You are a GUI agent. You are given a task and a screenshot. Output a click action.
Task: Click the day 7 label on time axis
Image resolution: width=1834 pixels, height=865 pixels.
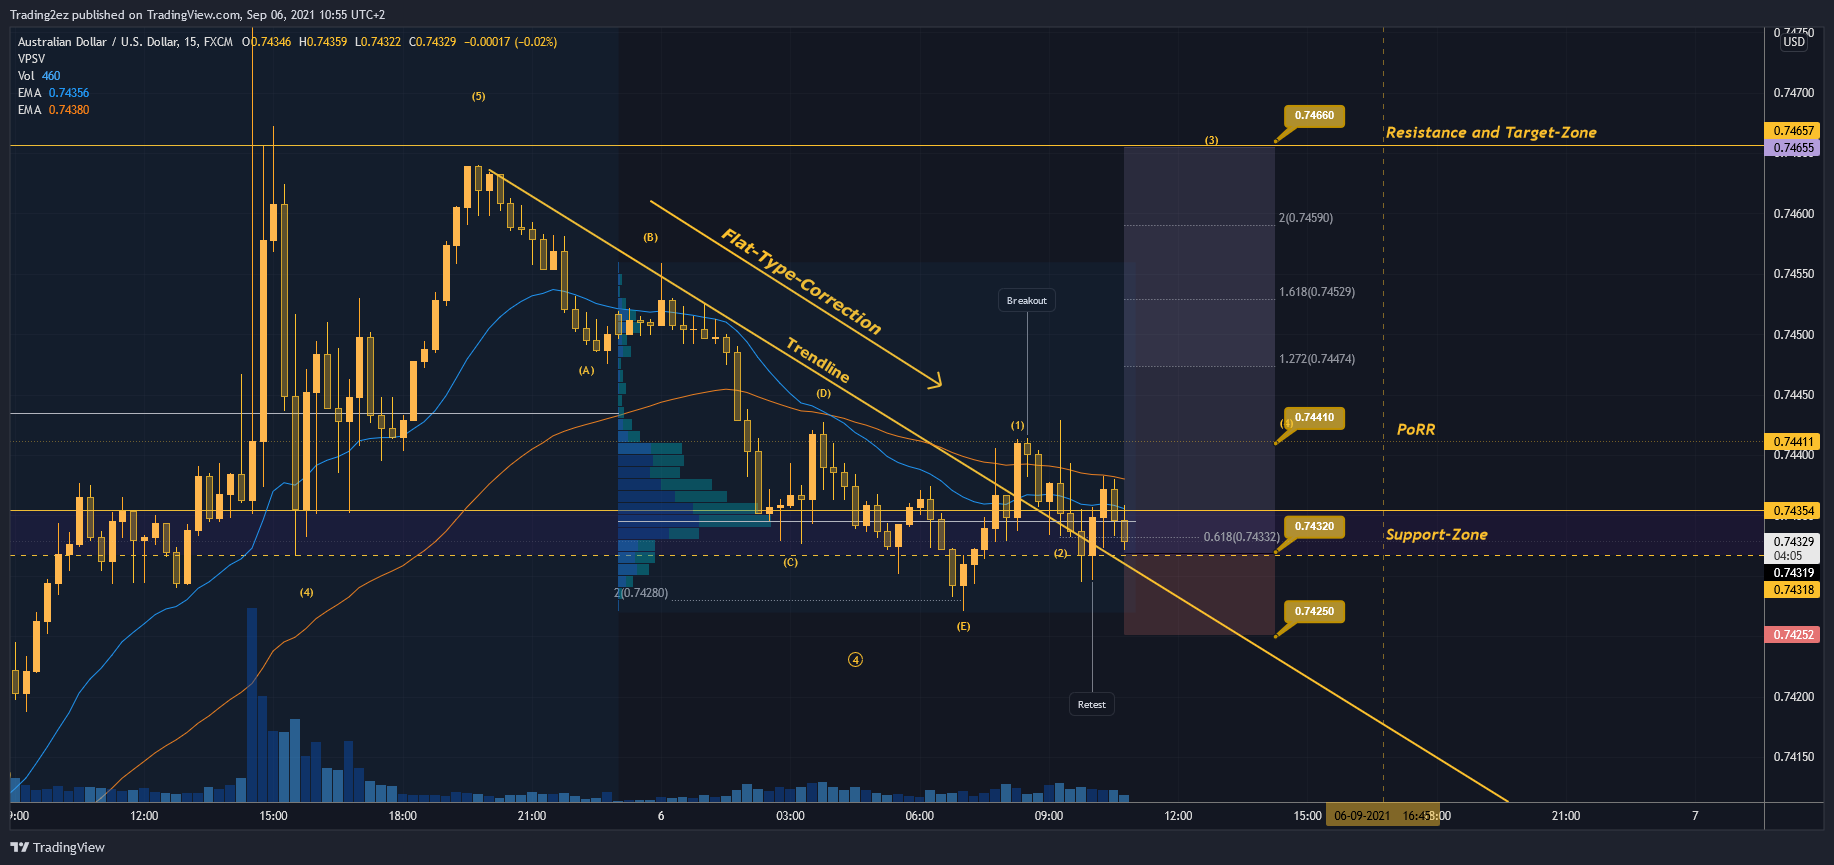1695,816
